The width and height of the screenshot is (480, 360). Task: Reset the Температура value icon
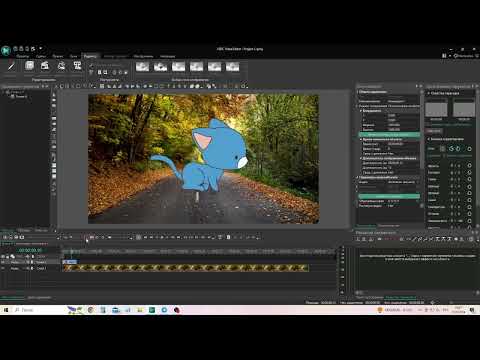click(469, 207)
